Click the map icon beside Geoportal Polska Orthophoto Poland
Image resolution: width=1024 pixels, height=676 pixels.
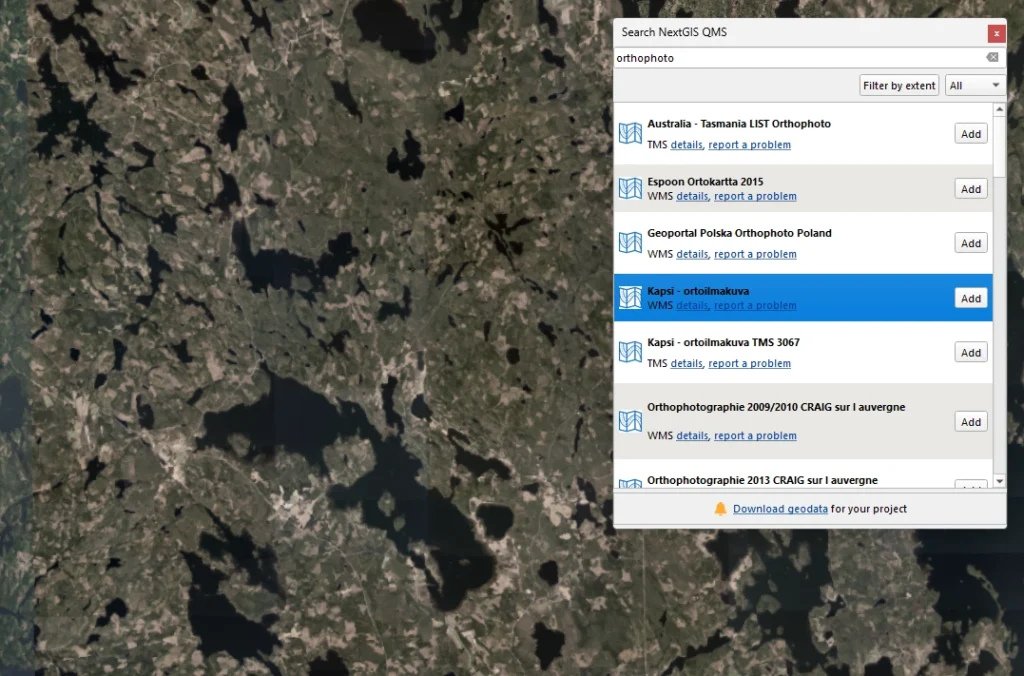(x=630, y=243)
